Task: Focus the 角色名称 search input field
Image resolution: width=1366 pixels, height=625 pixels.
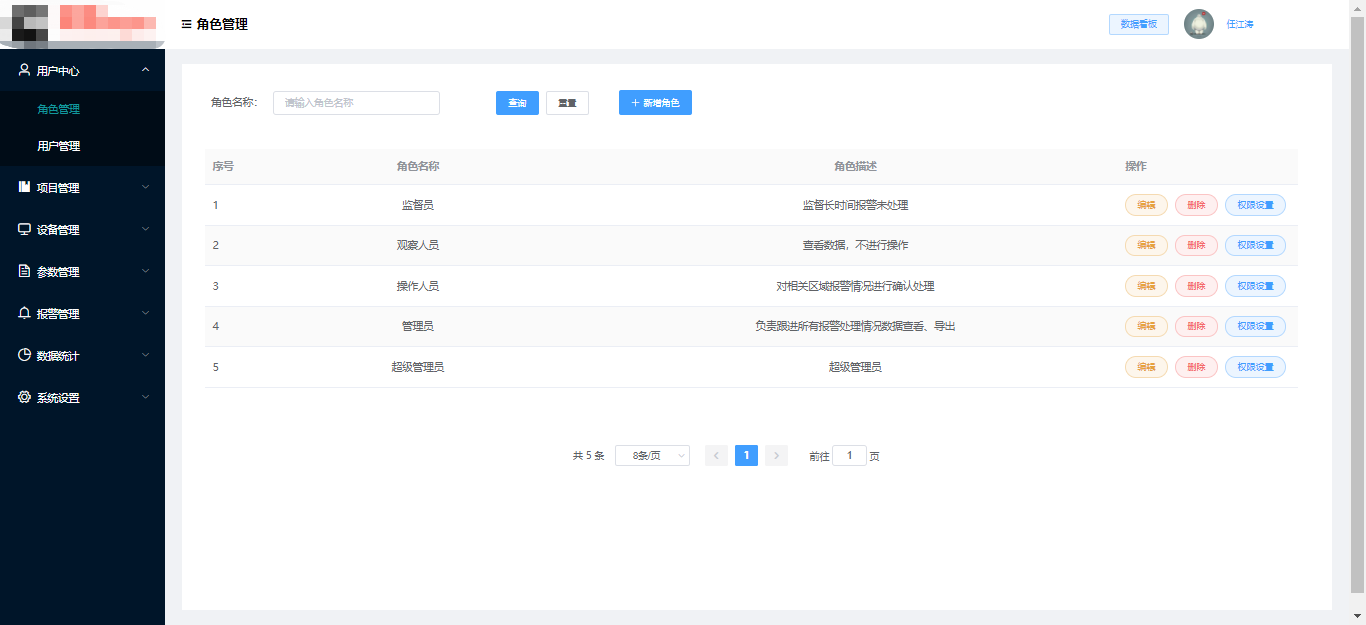Action: pyautogui.click(x=356, y=103)
